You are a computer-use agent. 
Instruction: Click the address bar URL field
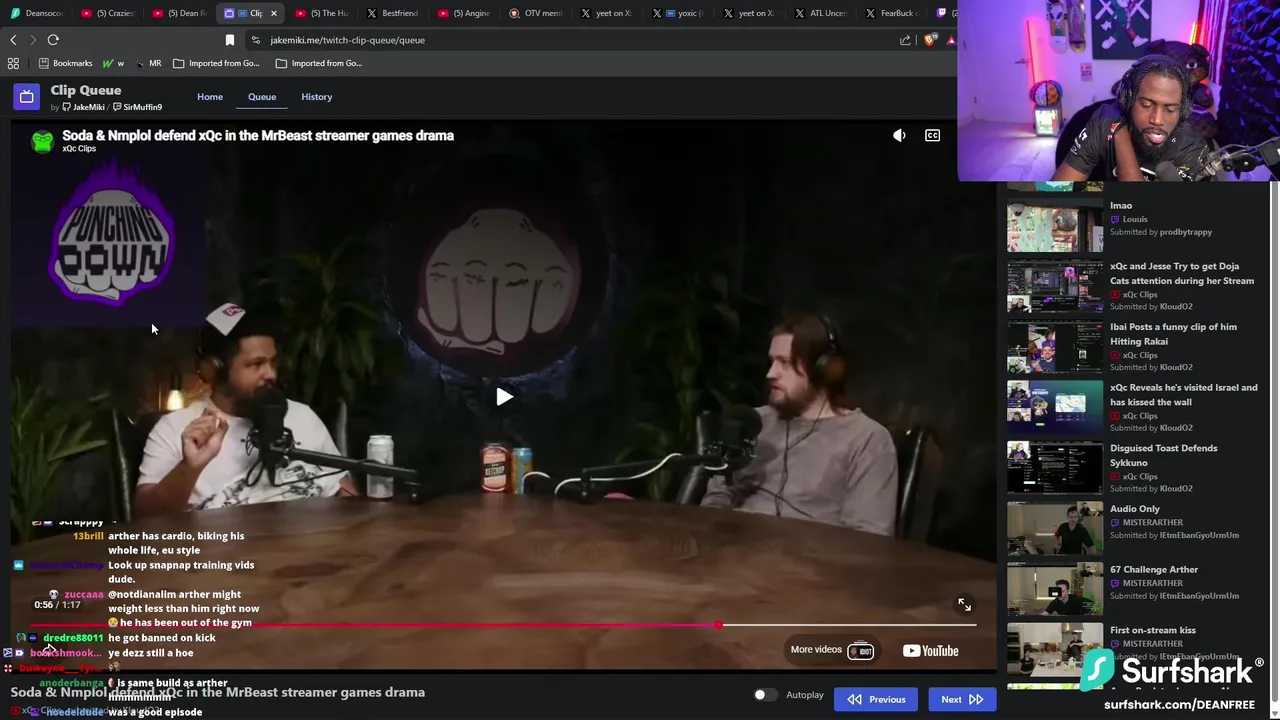(570, 40)
